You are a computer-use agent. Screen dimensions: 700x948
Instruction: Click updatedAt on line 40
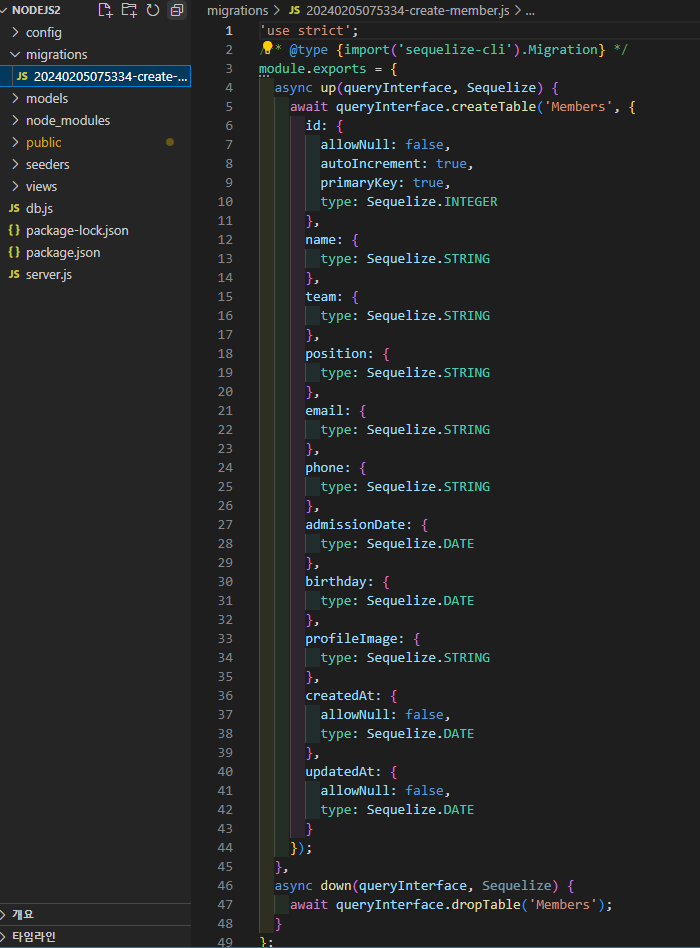point(340,771)
